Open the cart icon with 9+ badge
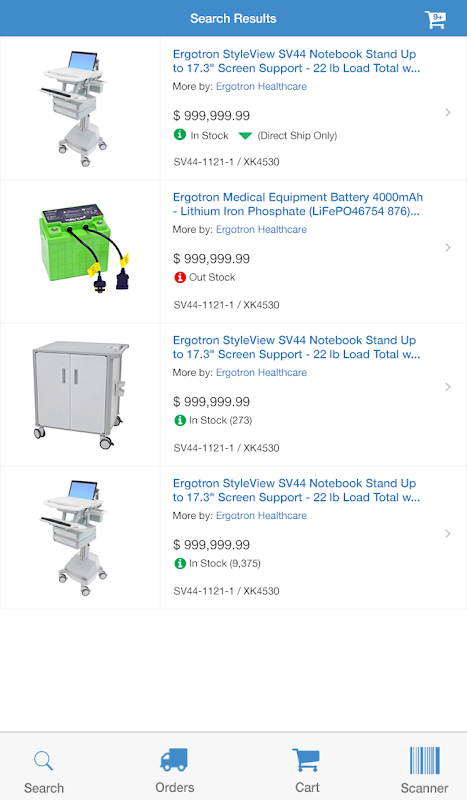467x800 pixels. tap(435, 19)
